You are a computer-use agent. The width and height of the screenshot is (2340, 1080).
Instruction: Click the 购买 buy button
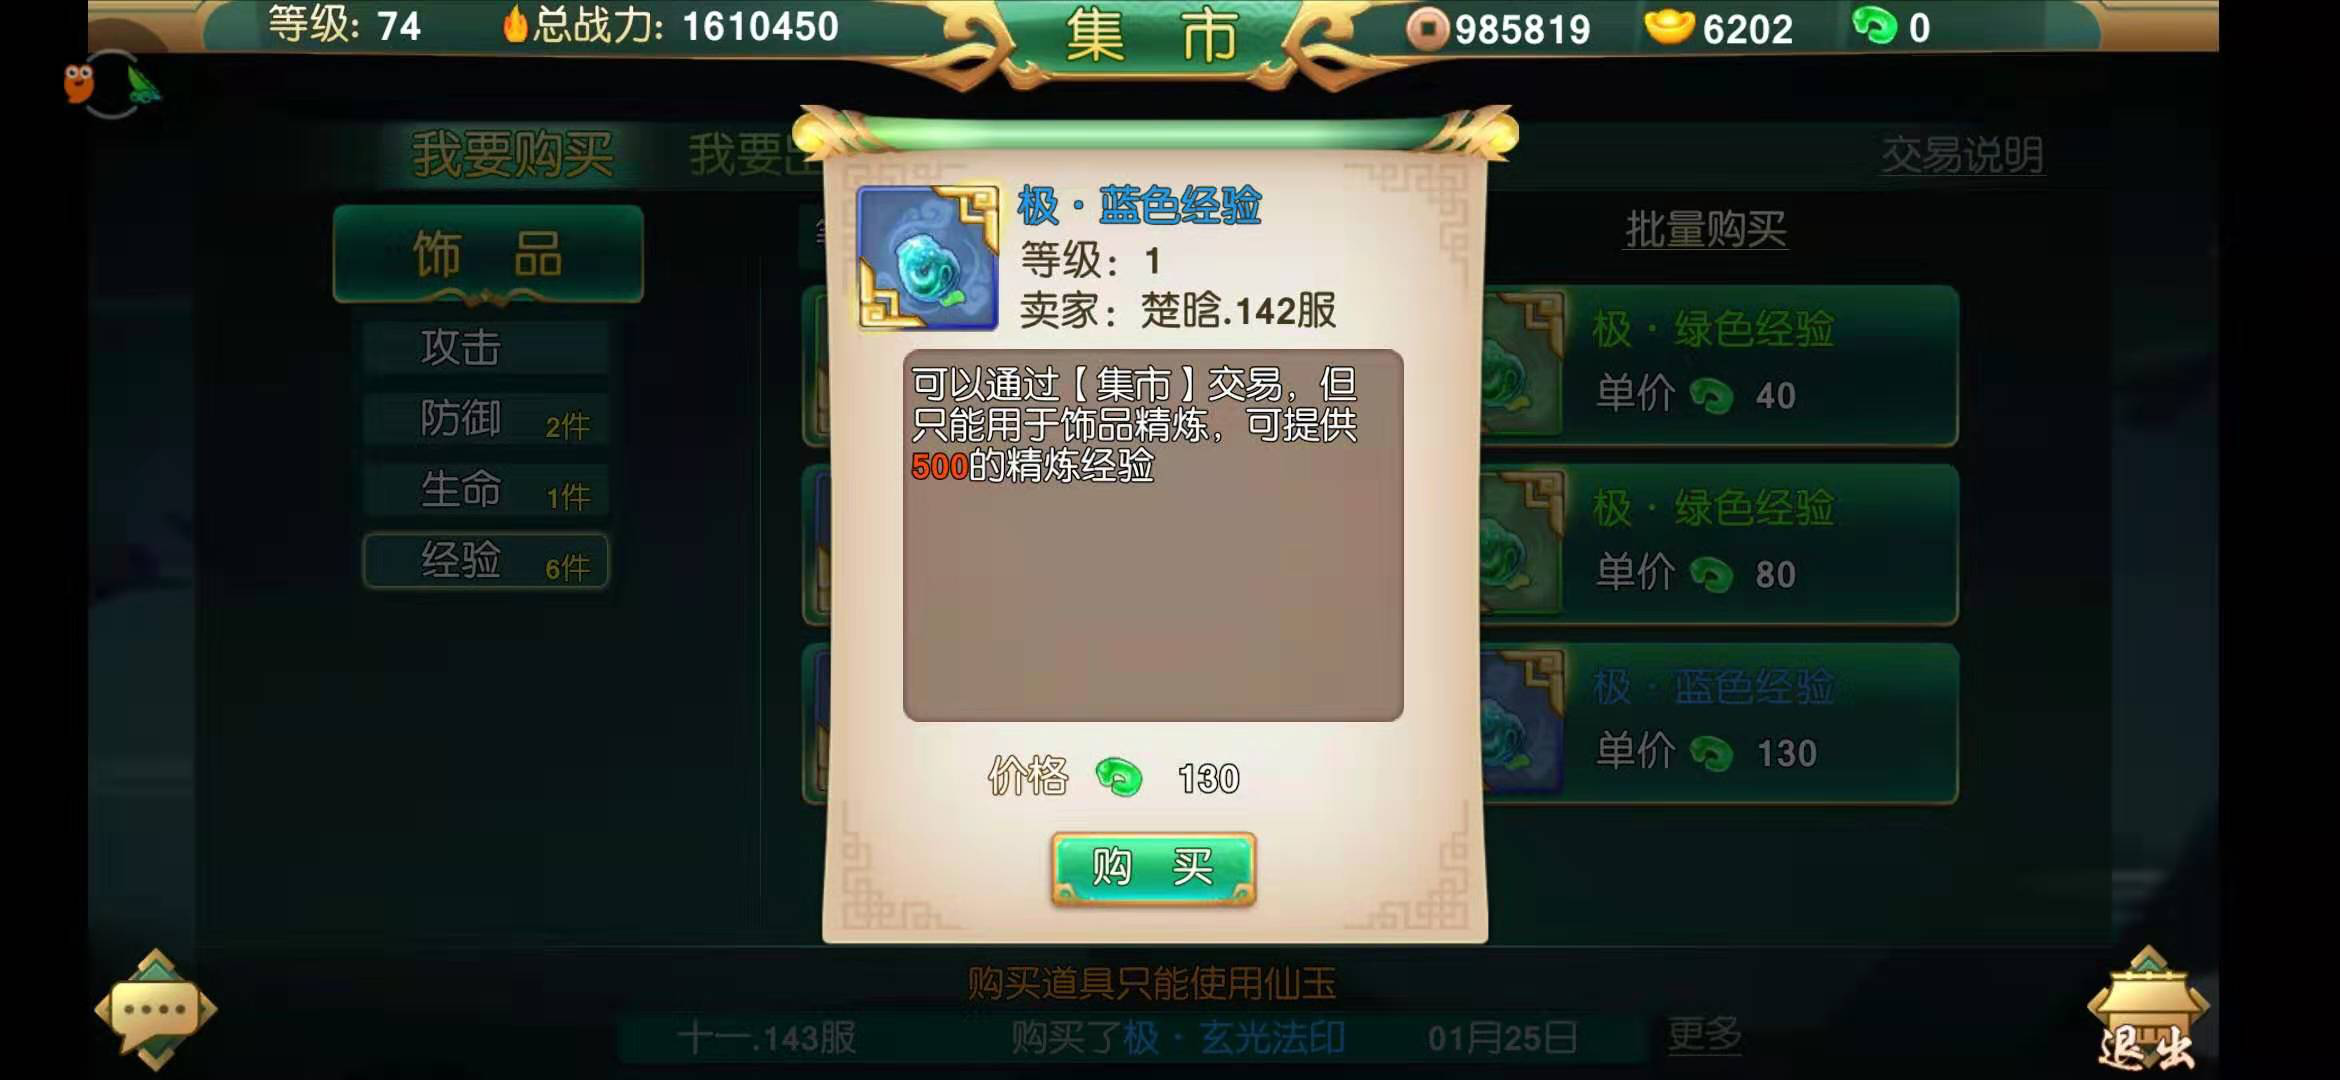click(x=1153, y=868)
